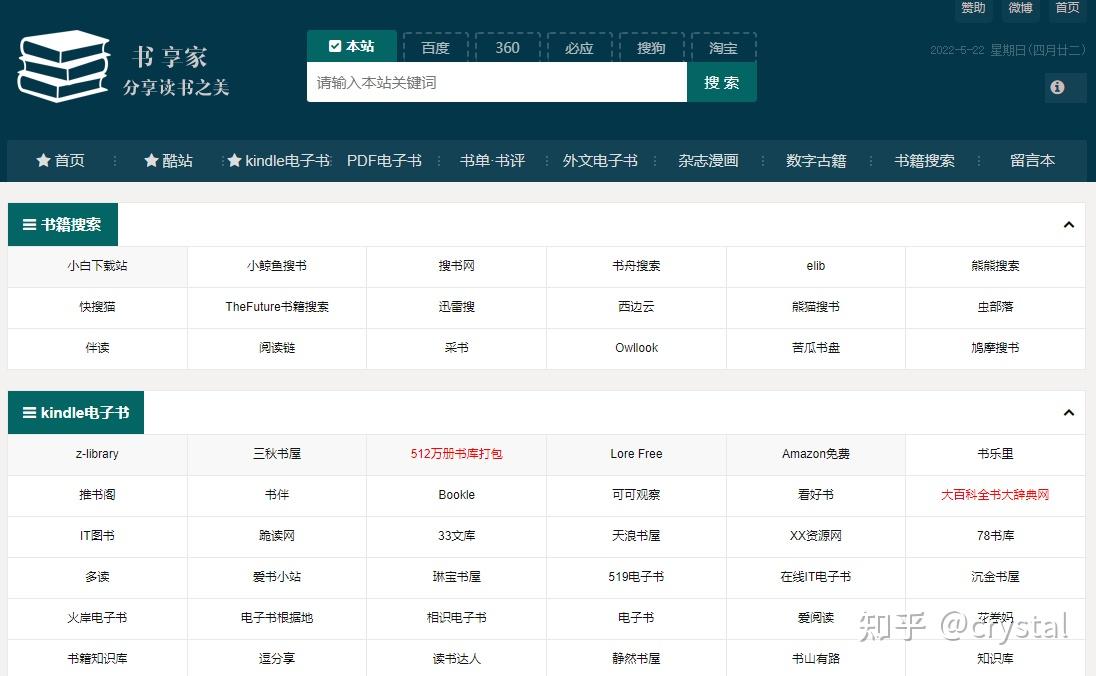Open the z-library link
The image size is (1096, 676).
95,453
